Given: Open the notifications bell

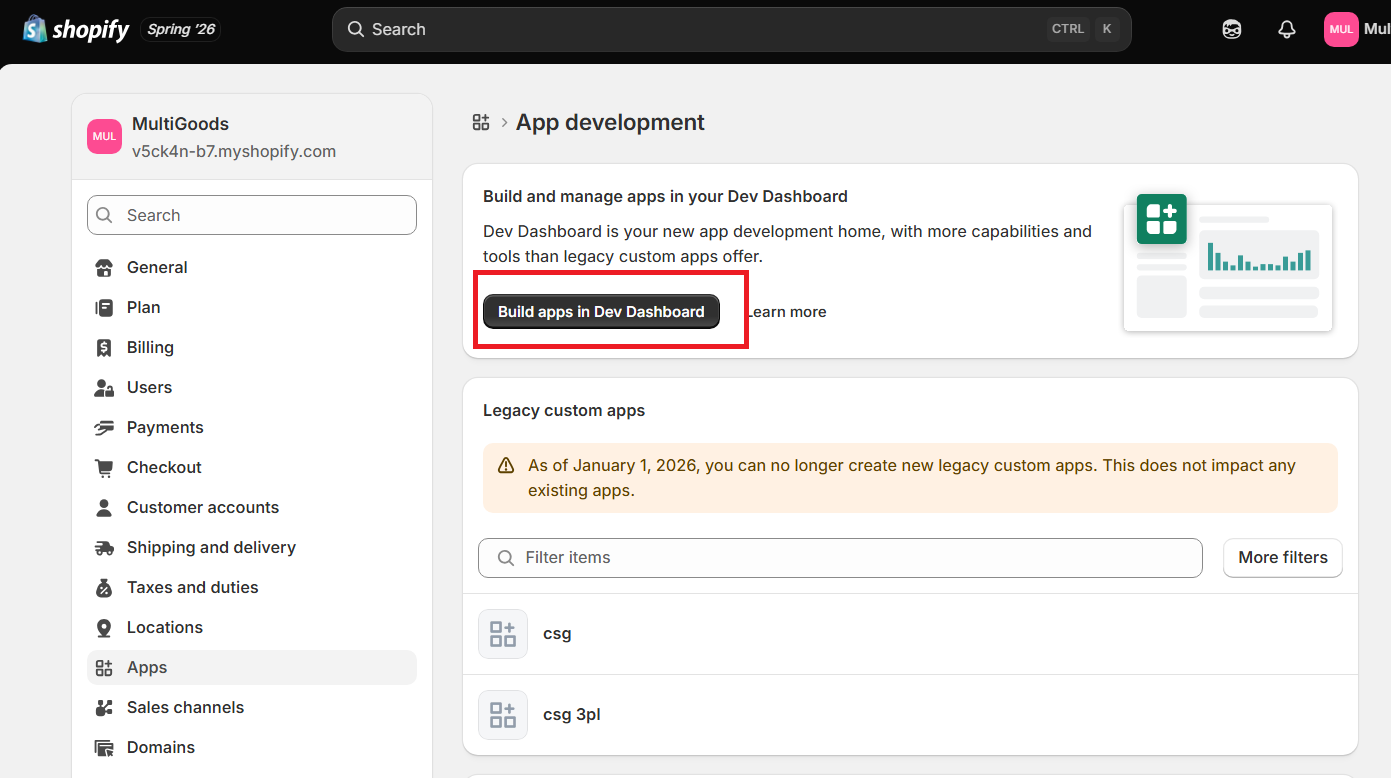Looking at the screenshot, I should pyautogui.click(x=1287, y=29).
